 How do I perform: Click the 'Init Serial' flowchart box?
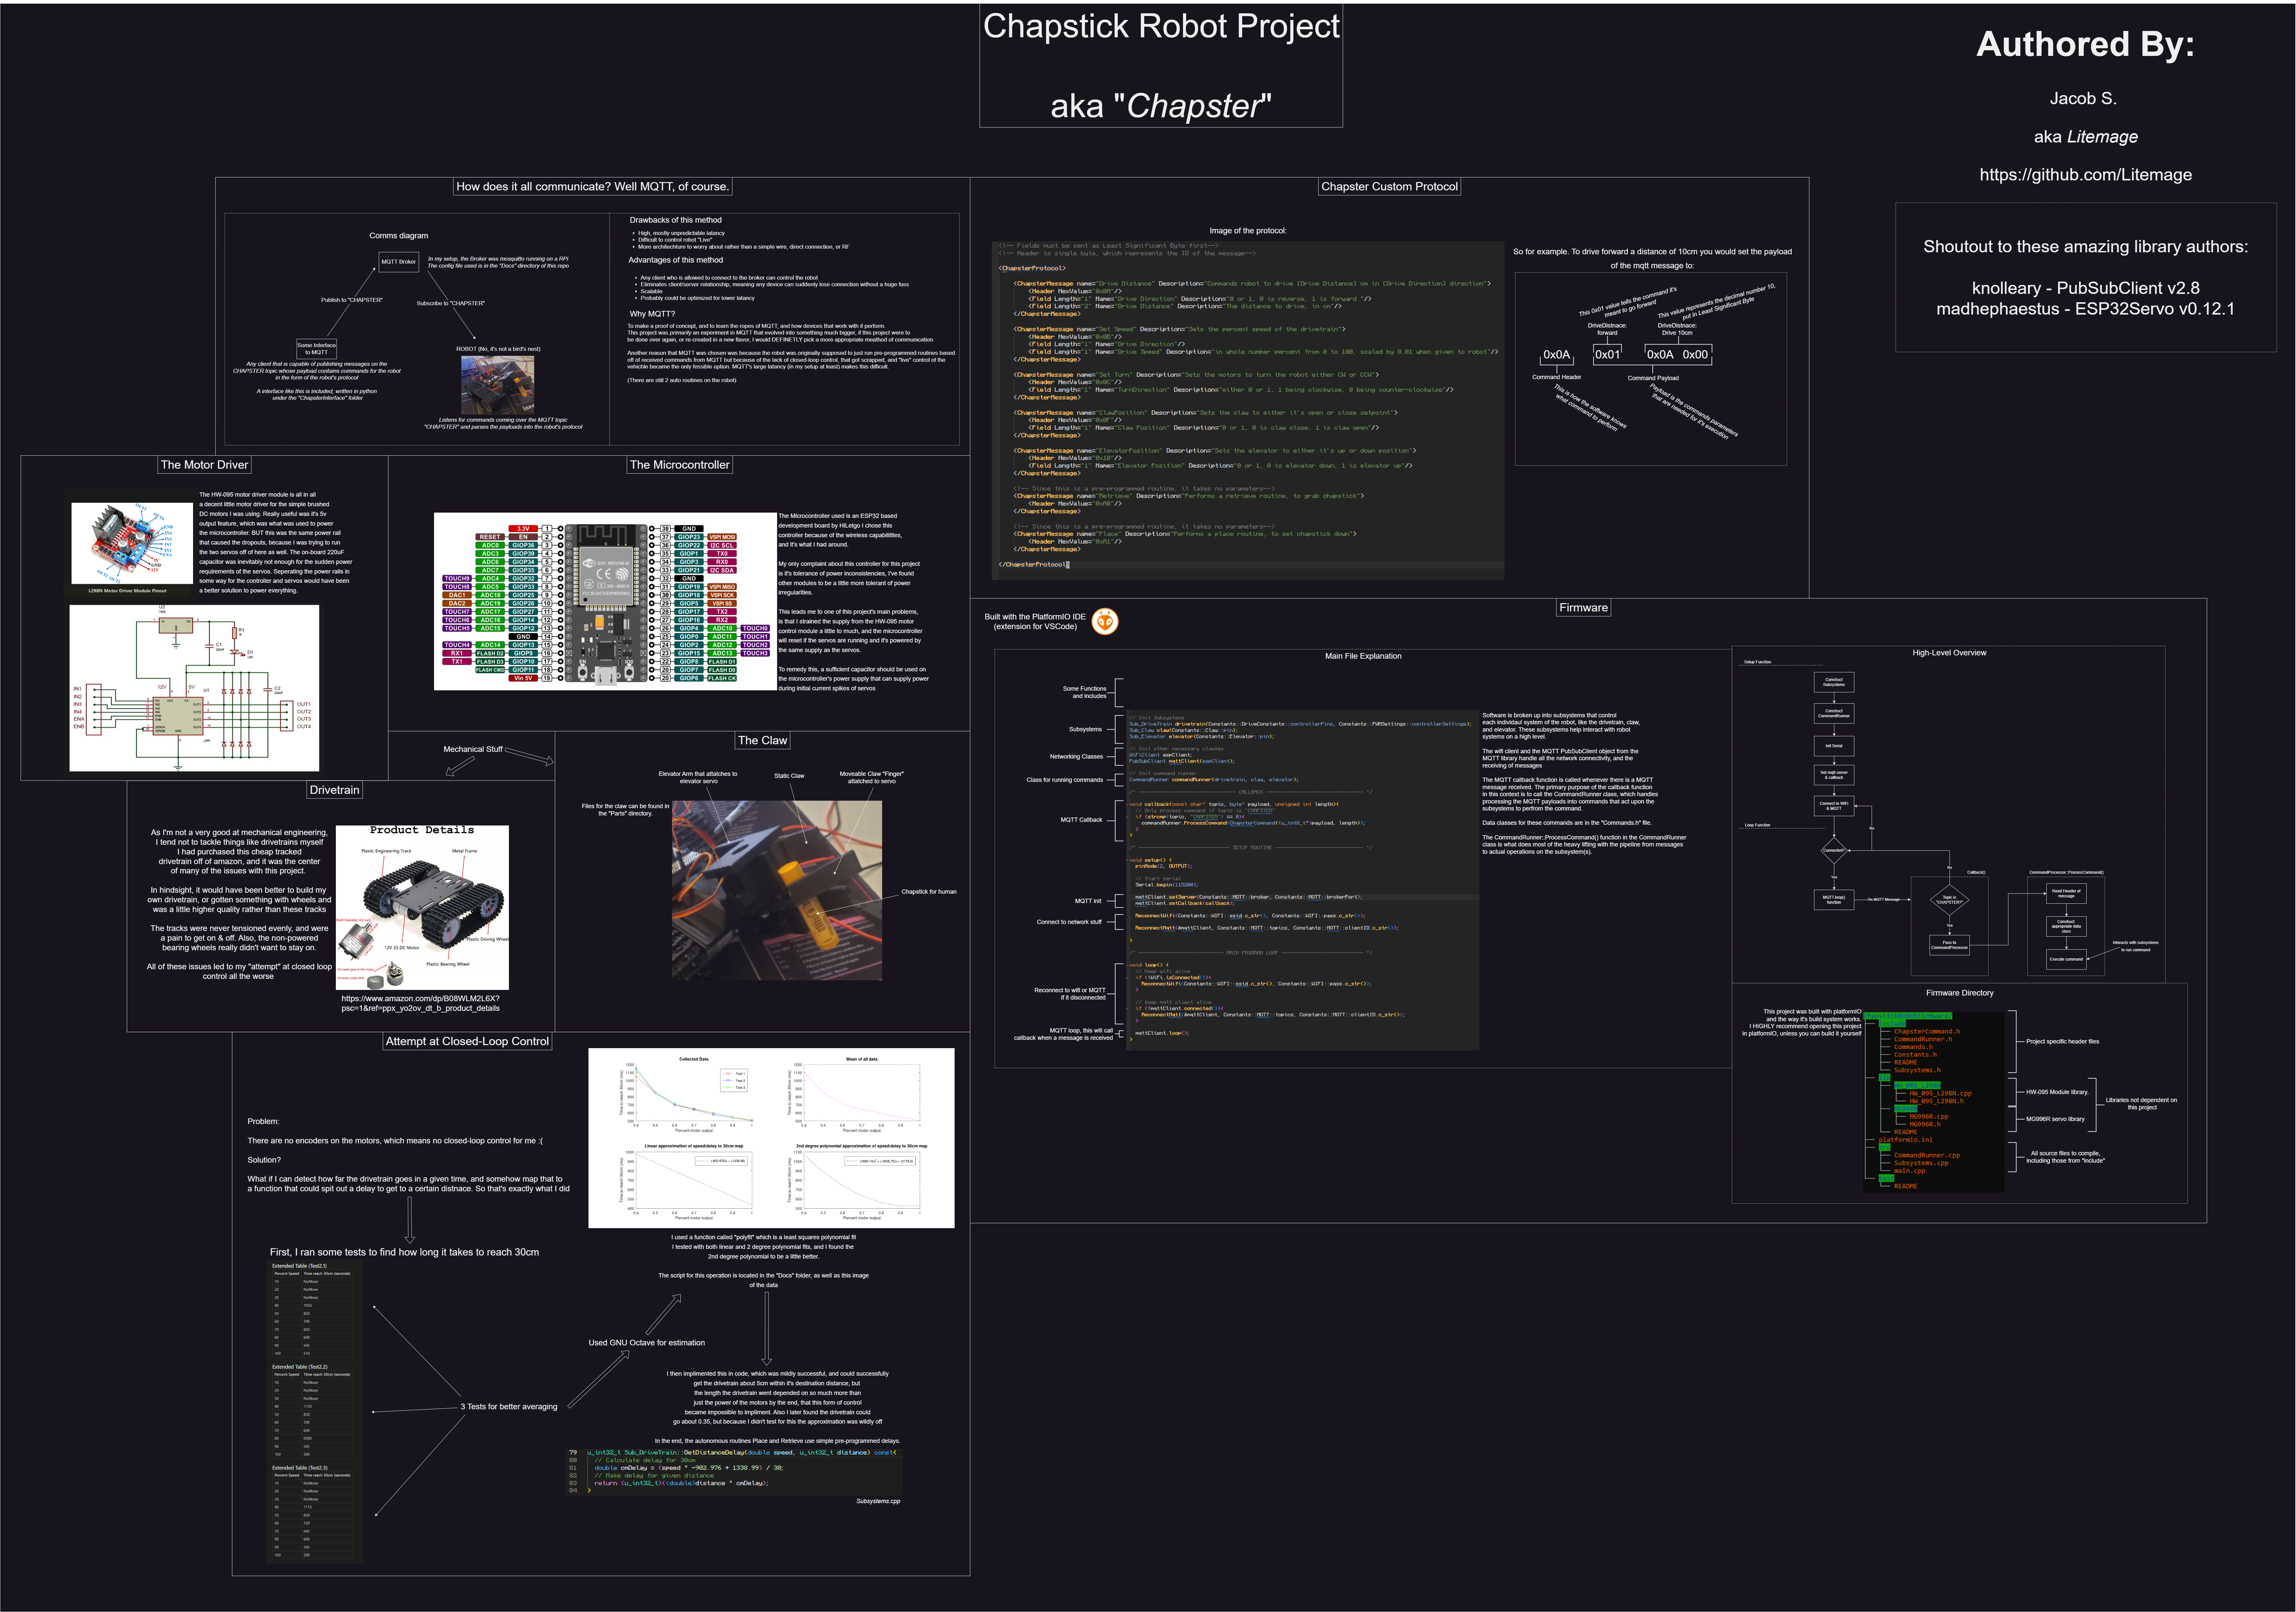point(1834,746)
